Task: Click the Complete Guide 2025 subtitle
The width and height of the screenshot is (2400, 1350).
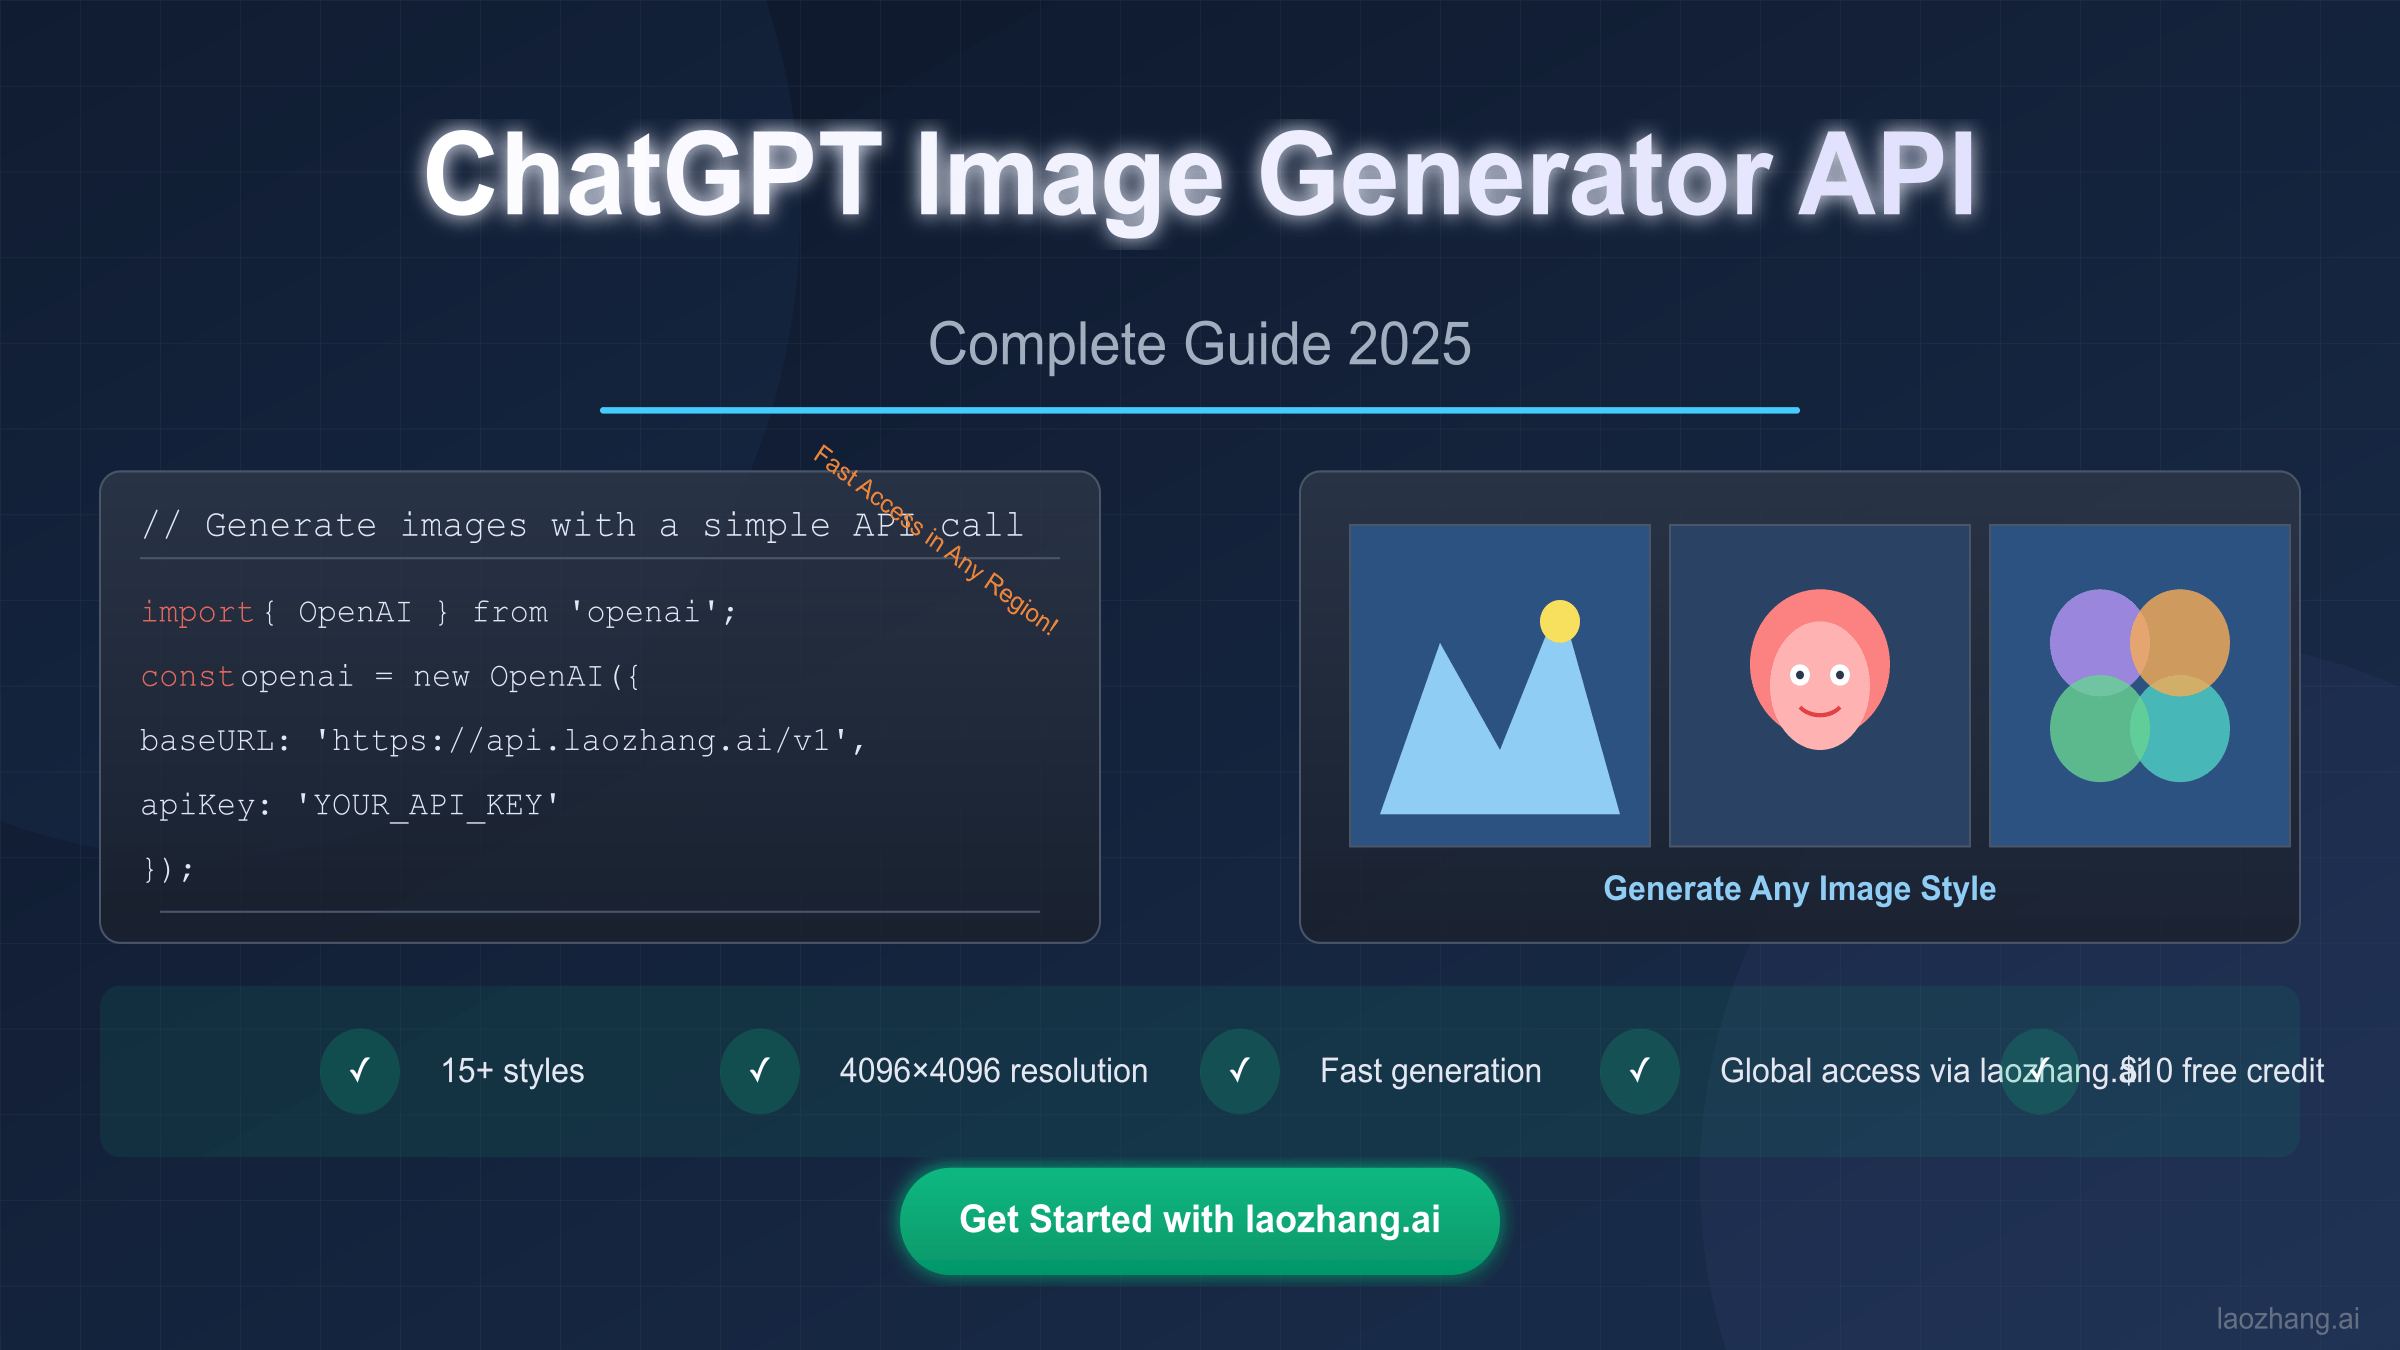Action: [1200, 343]
